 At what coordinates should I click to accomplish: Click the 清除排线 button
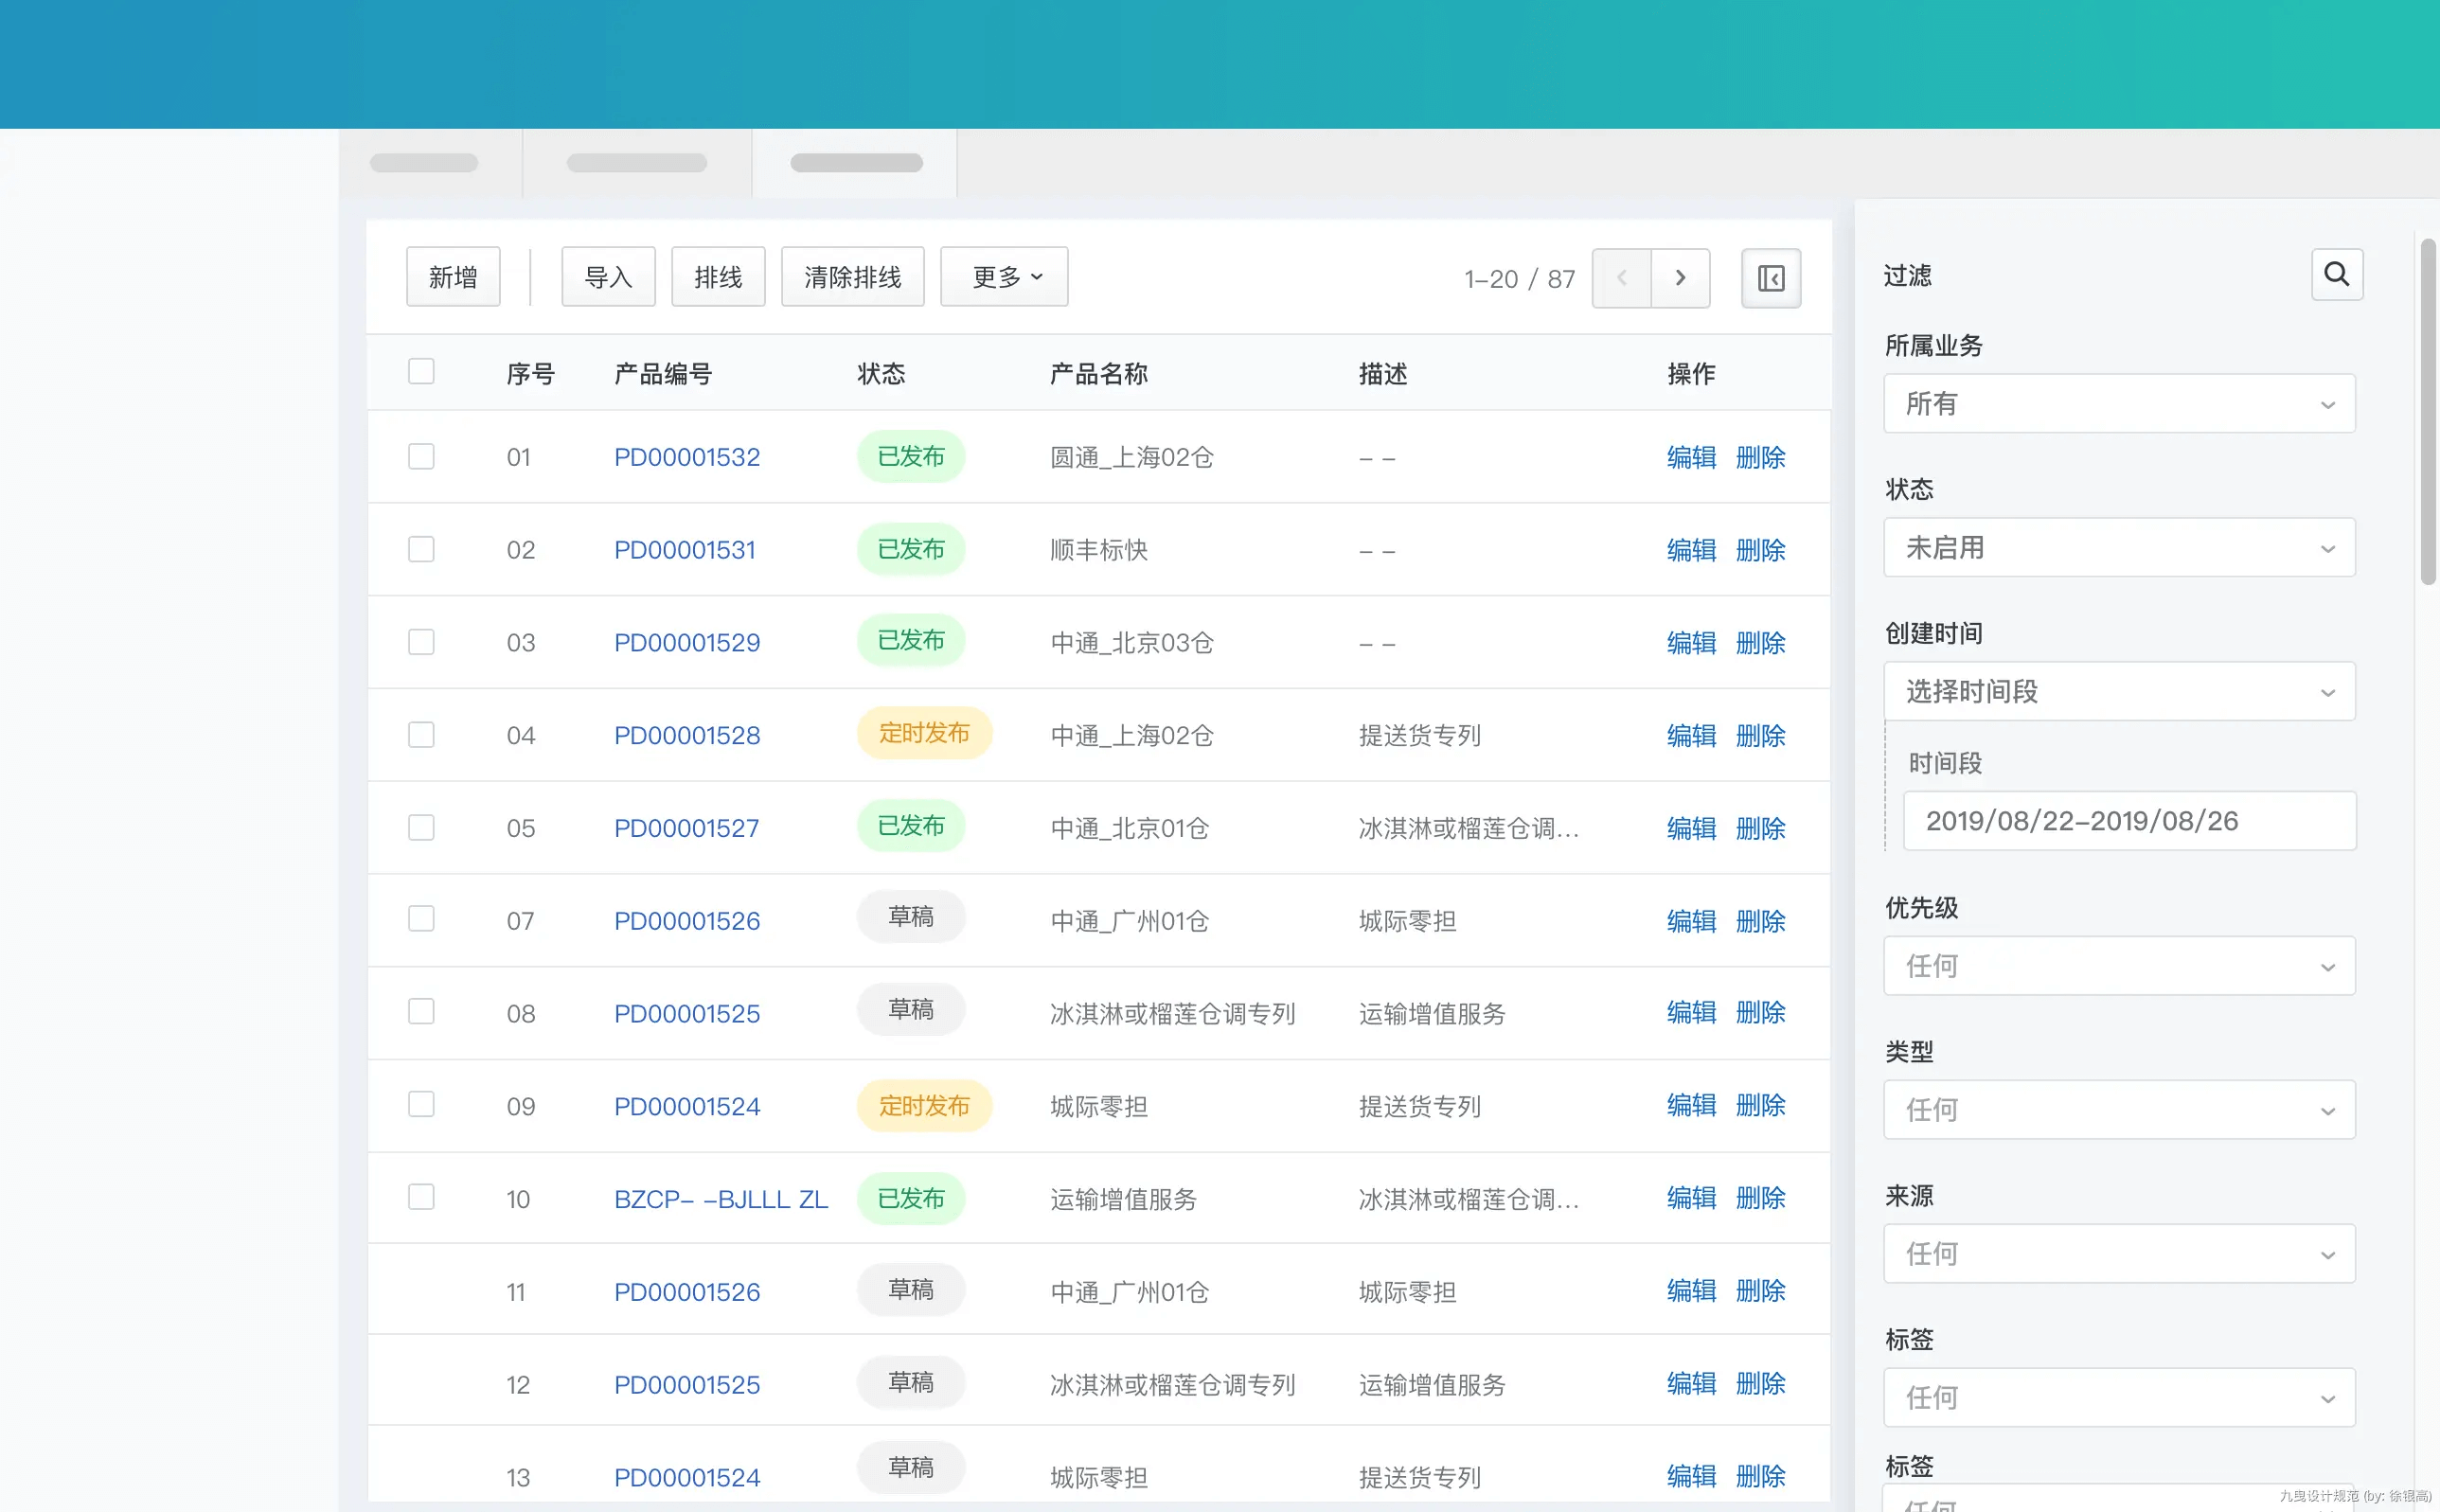coord(852,277)
